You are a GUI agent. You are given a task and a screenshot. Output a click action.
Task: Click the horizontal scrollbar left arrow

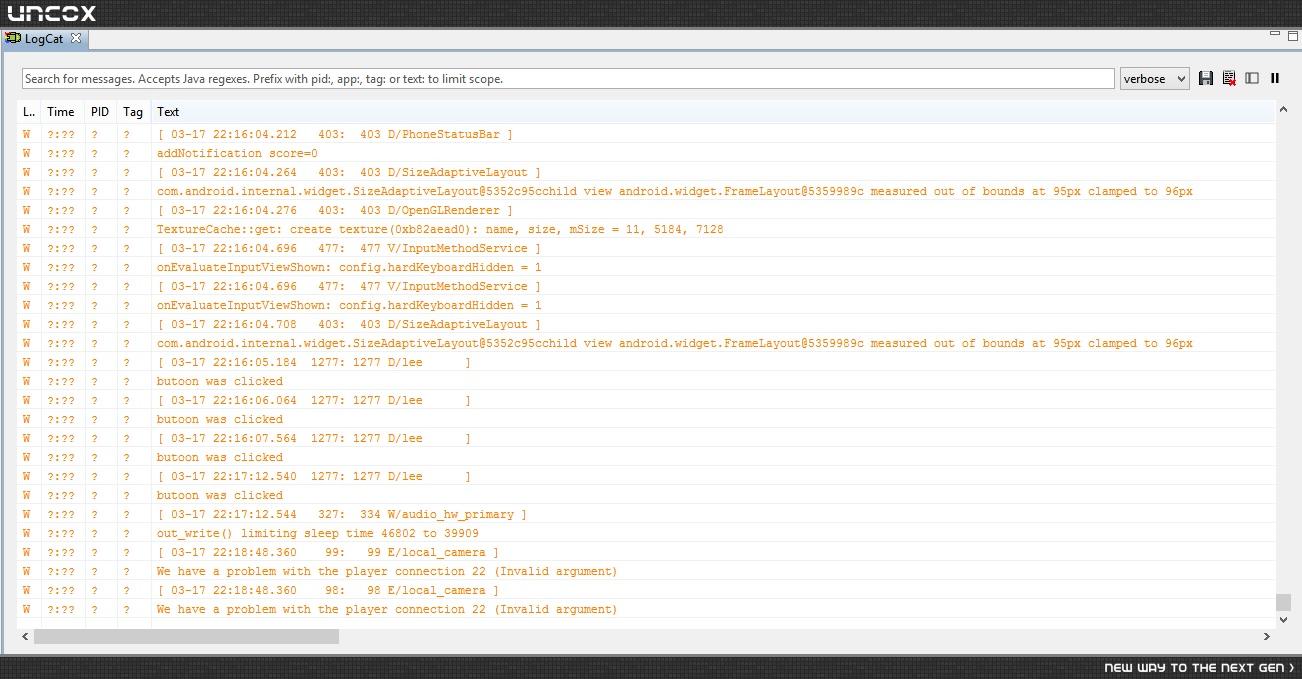tap(25, 636)
